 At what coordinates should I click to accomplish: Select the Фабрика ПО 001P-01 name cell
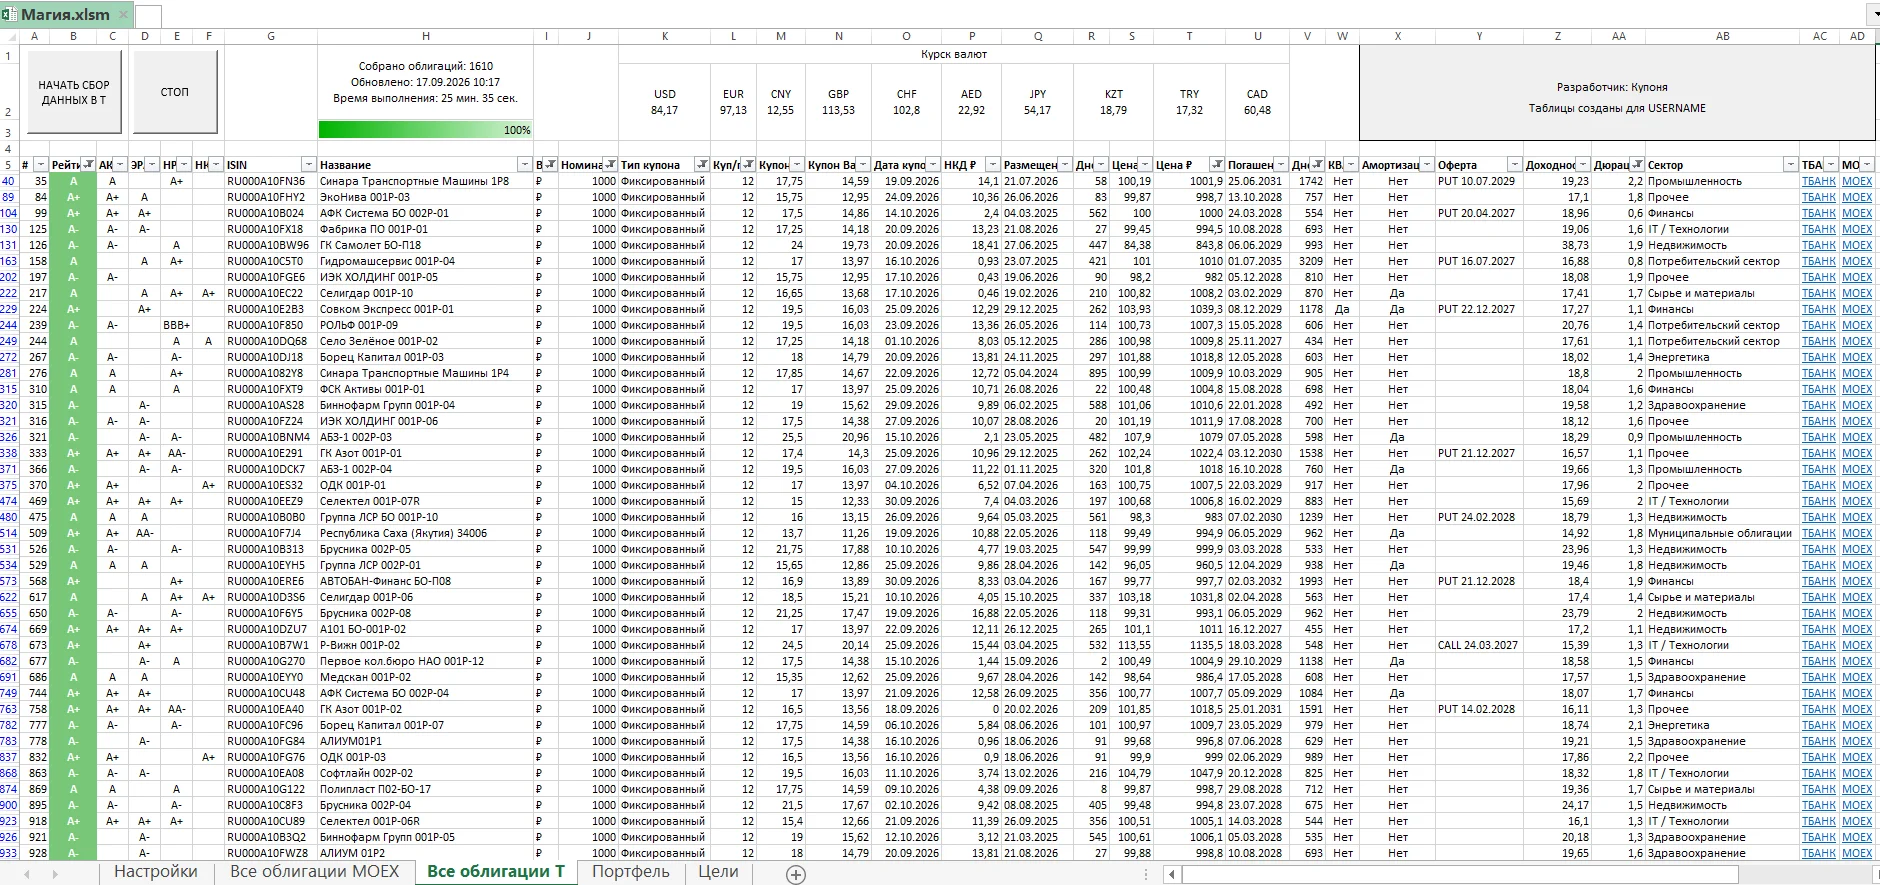tap(425, 229)
